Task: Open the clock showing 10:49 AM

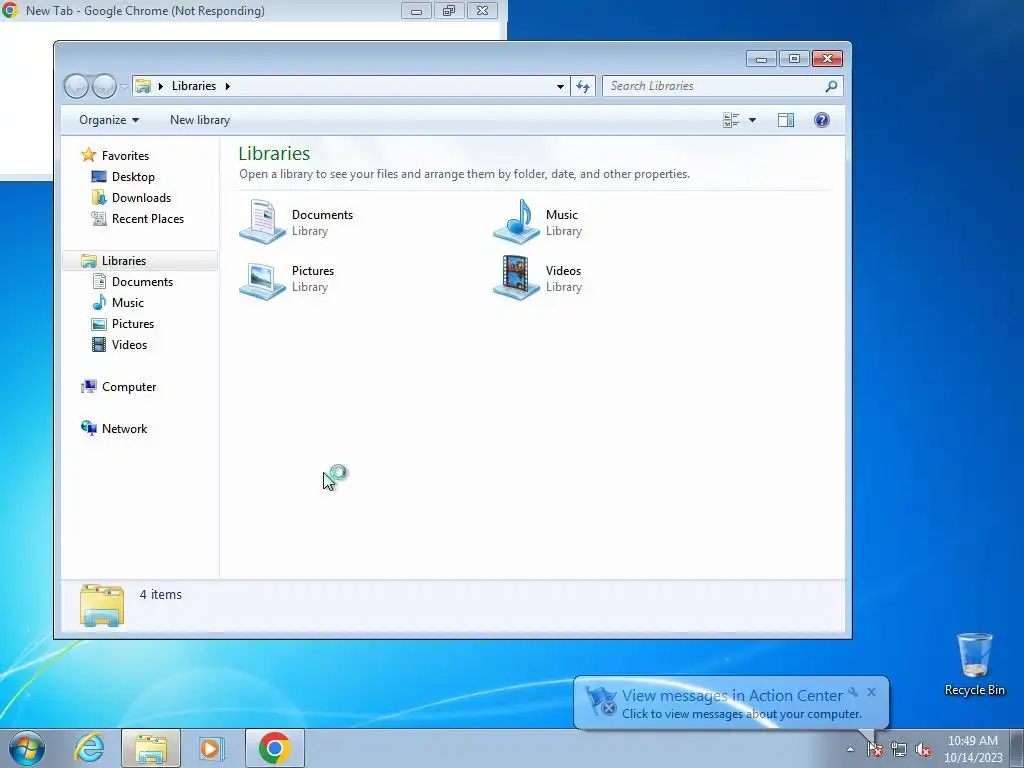Action: click(972, 749)
